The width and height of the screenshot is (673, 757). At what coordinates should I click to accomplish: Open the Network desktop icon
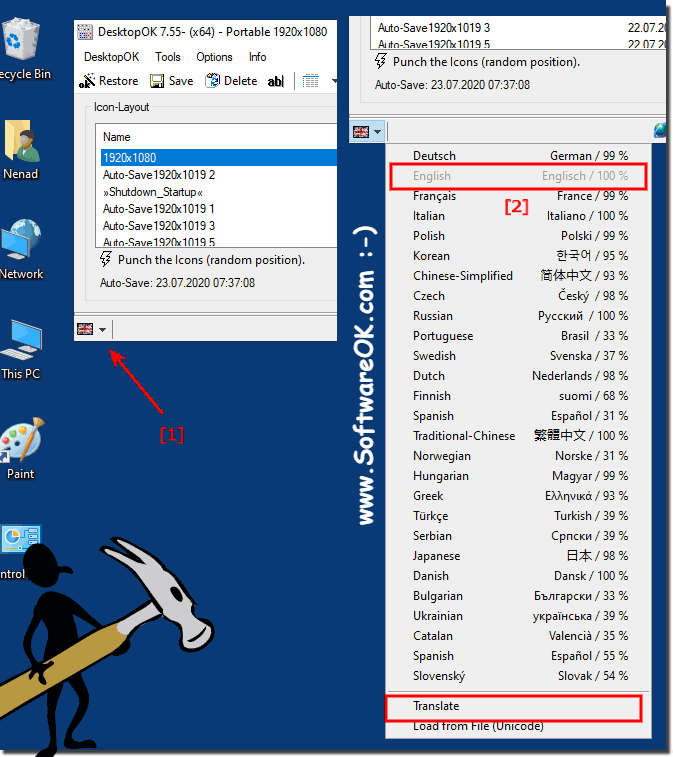(21, 249)
